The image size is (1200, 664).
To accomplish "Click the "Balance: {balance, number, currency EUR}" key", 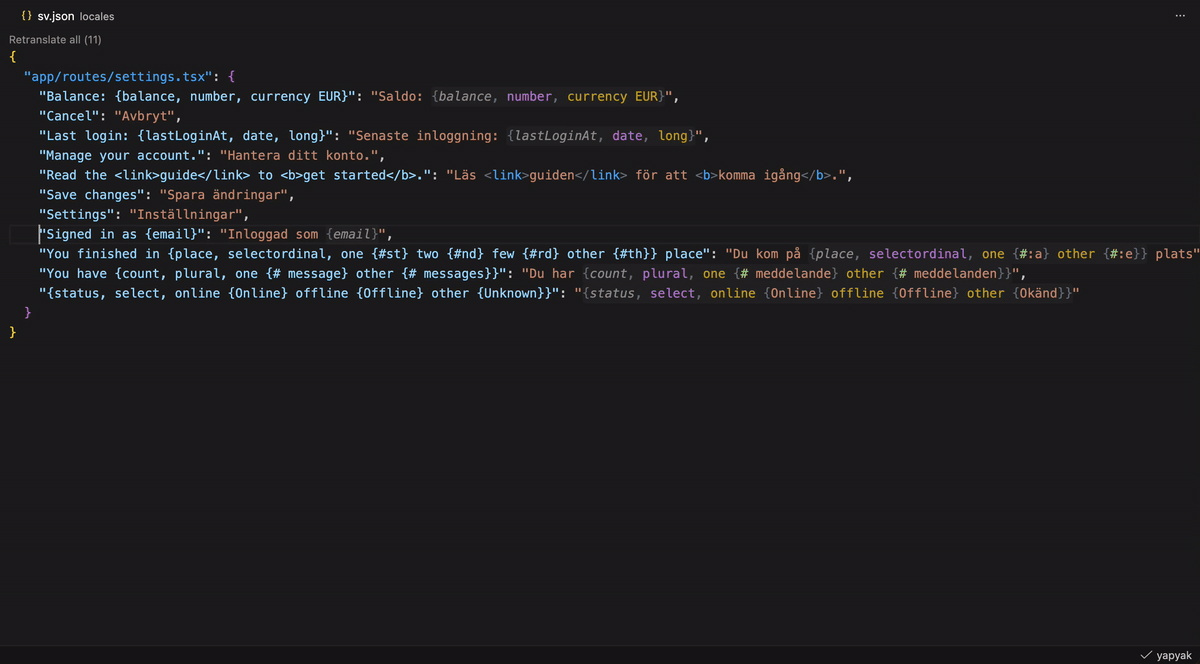I will (x=197, y=97).
